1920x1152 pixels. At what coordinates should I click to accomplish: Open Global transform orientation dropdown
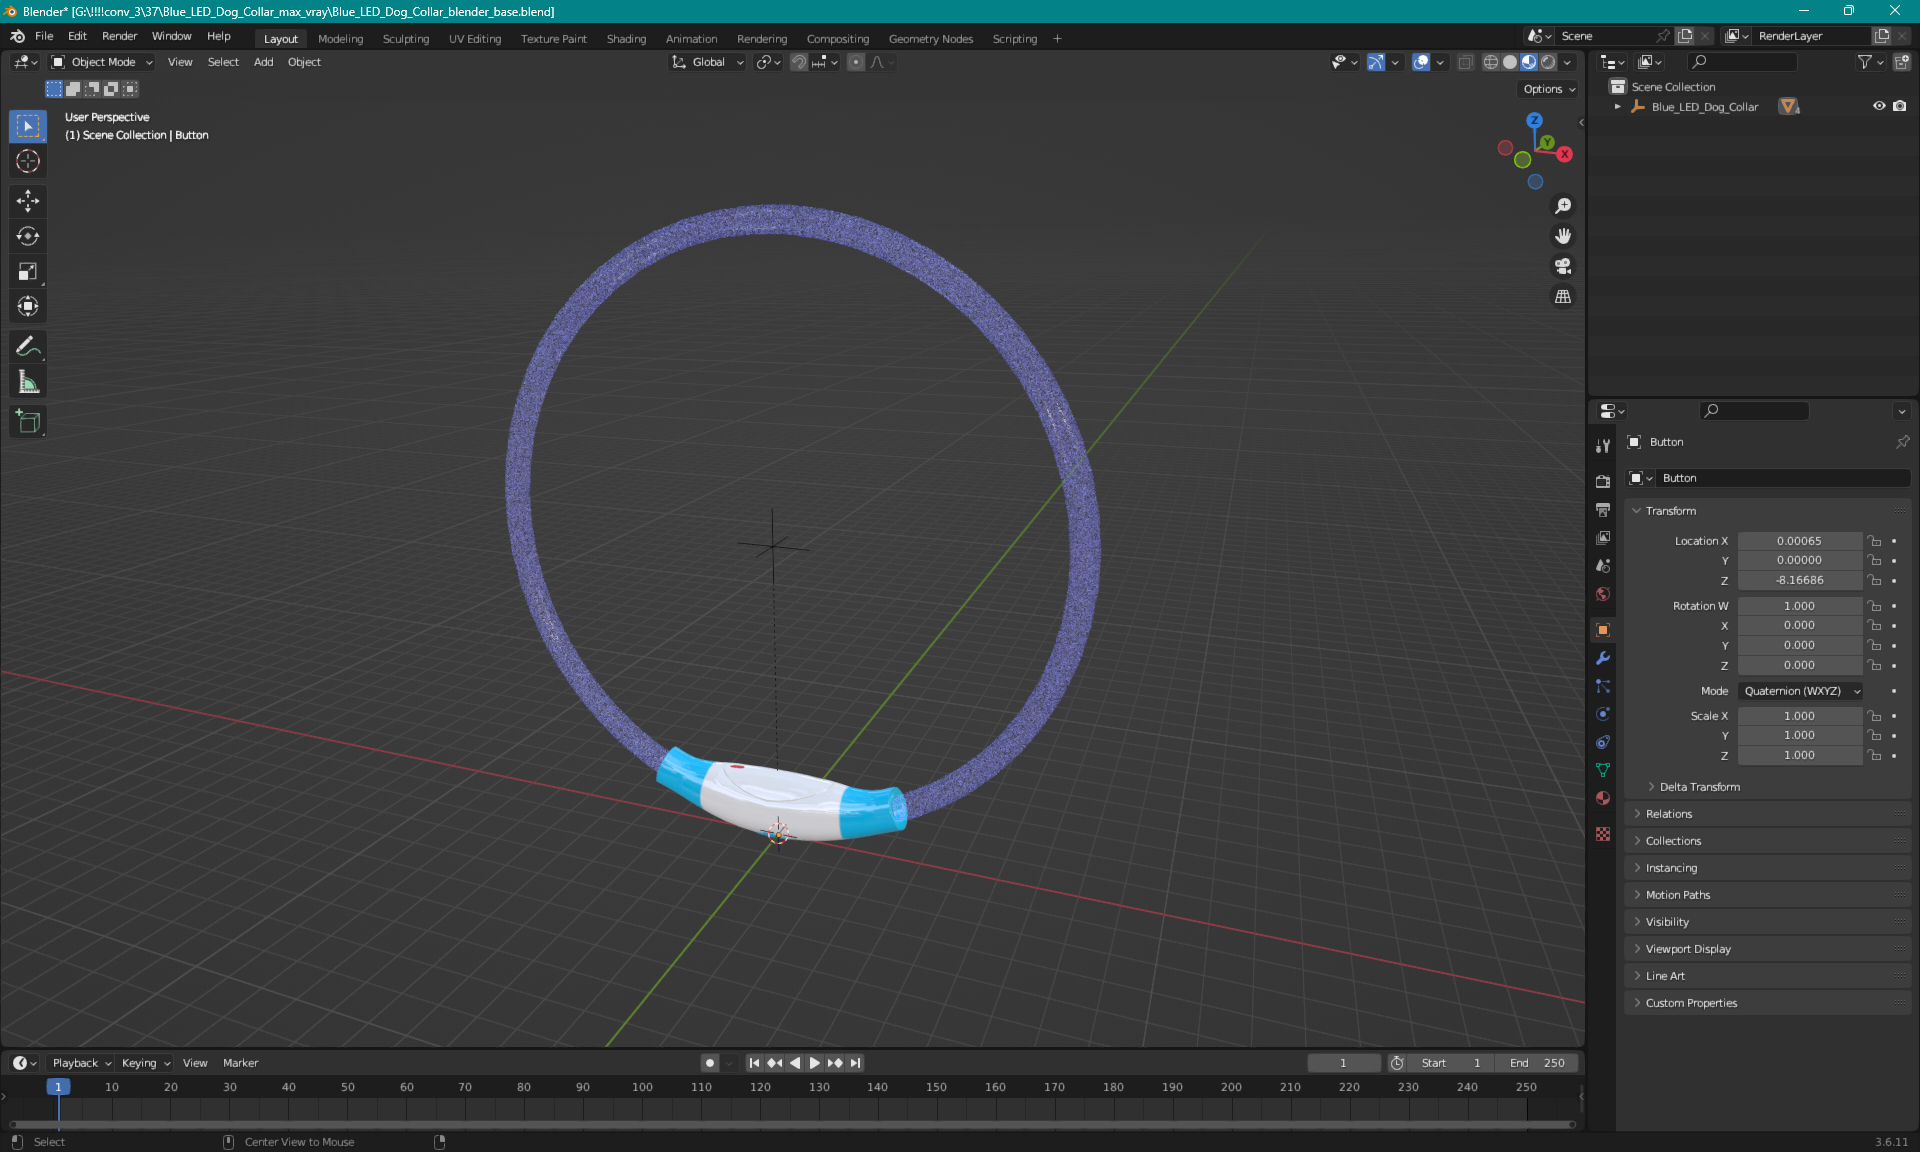click(708, 62)
